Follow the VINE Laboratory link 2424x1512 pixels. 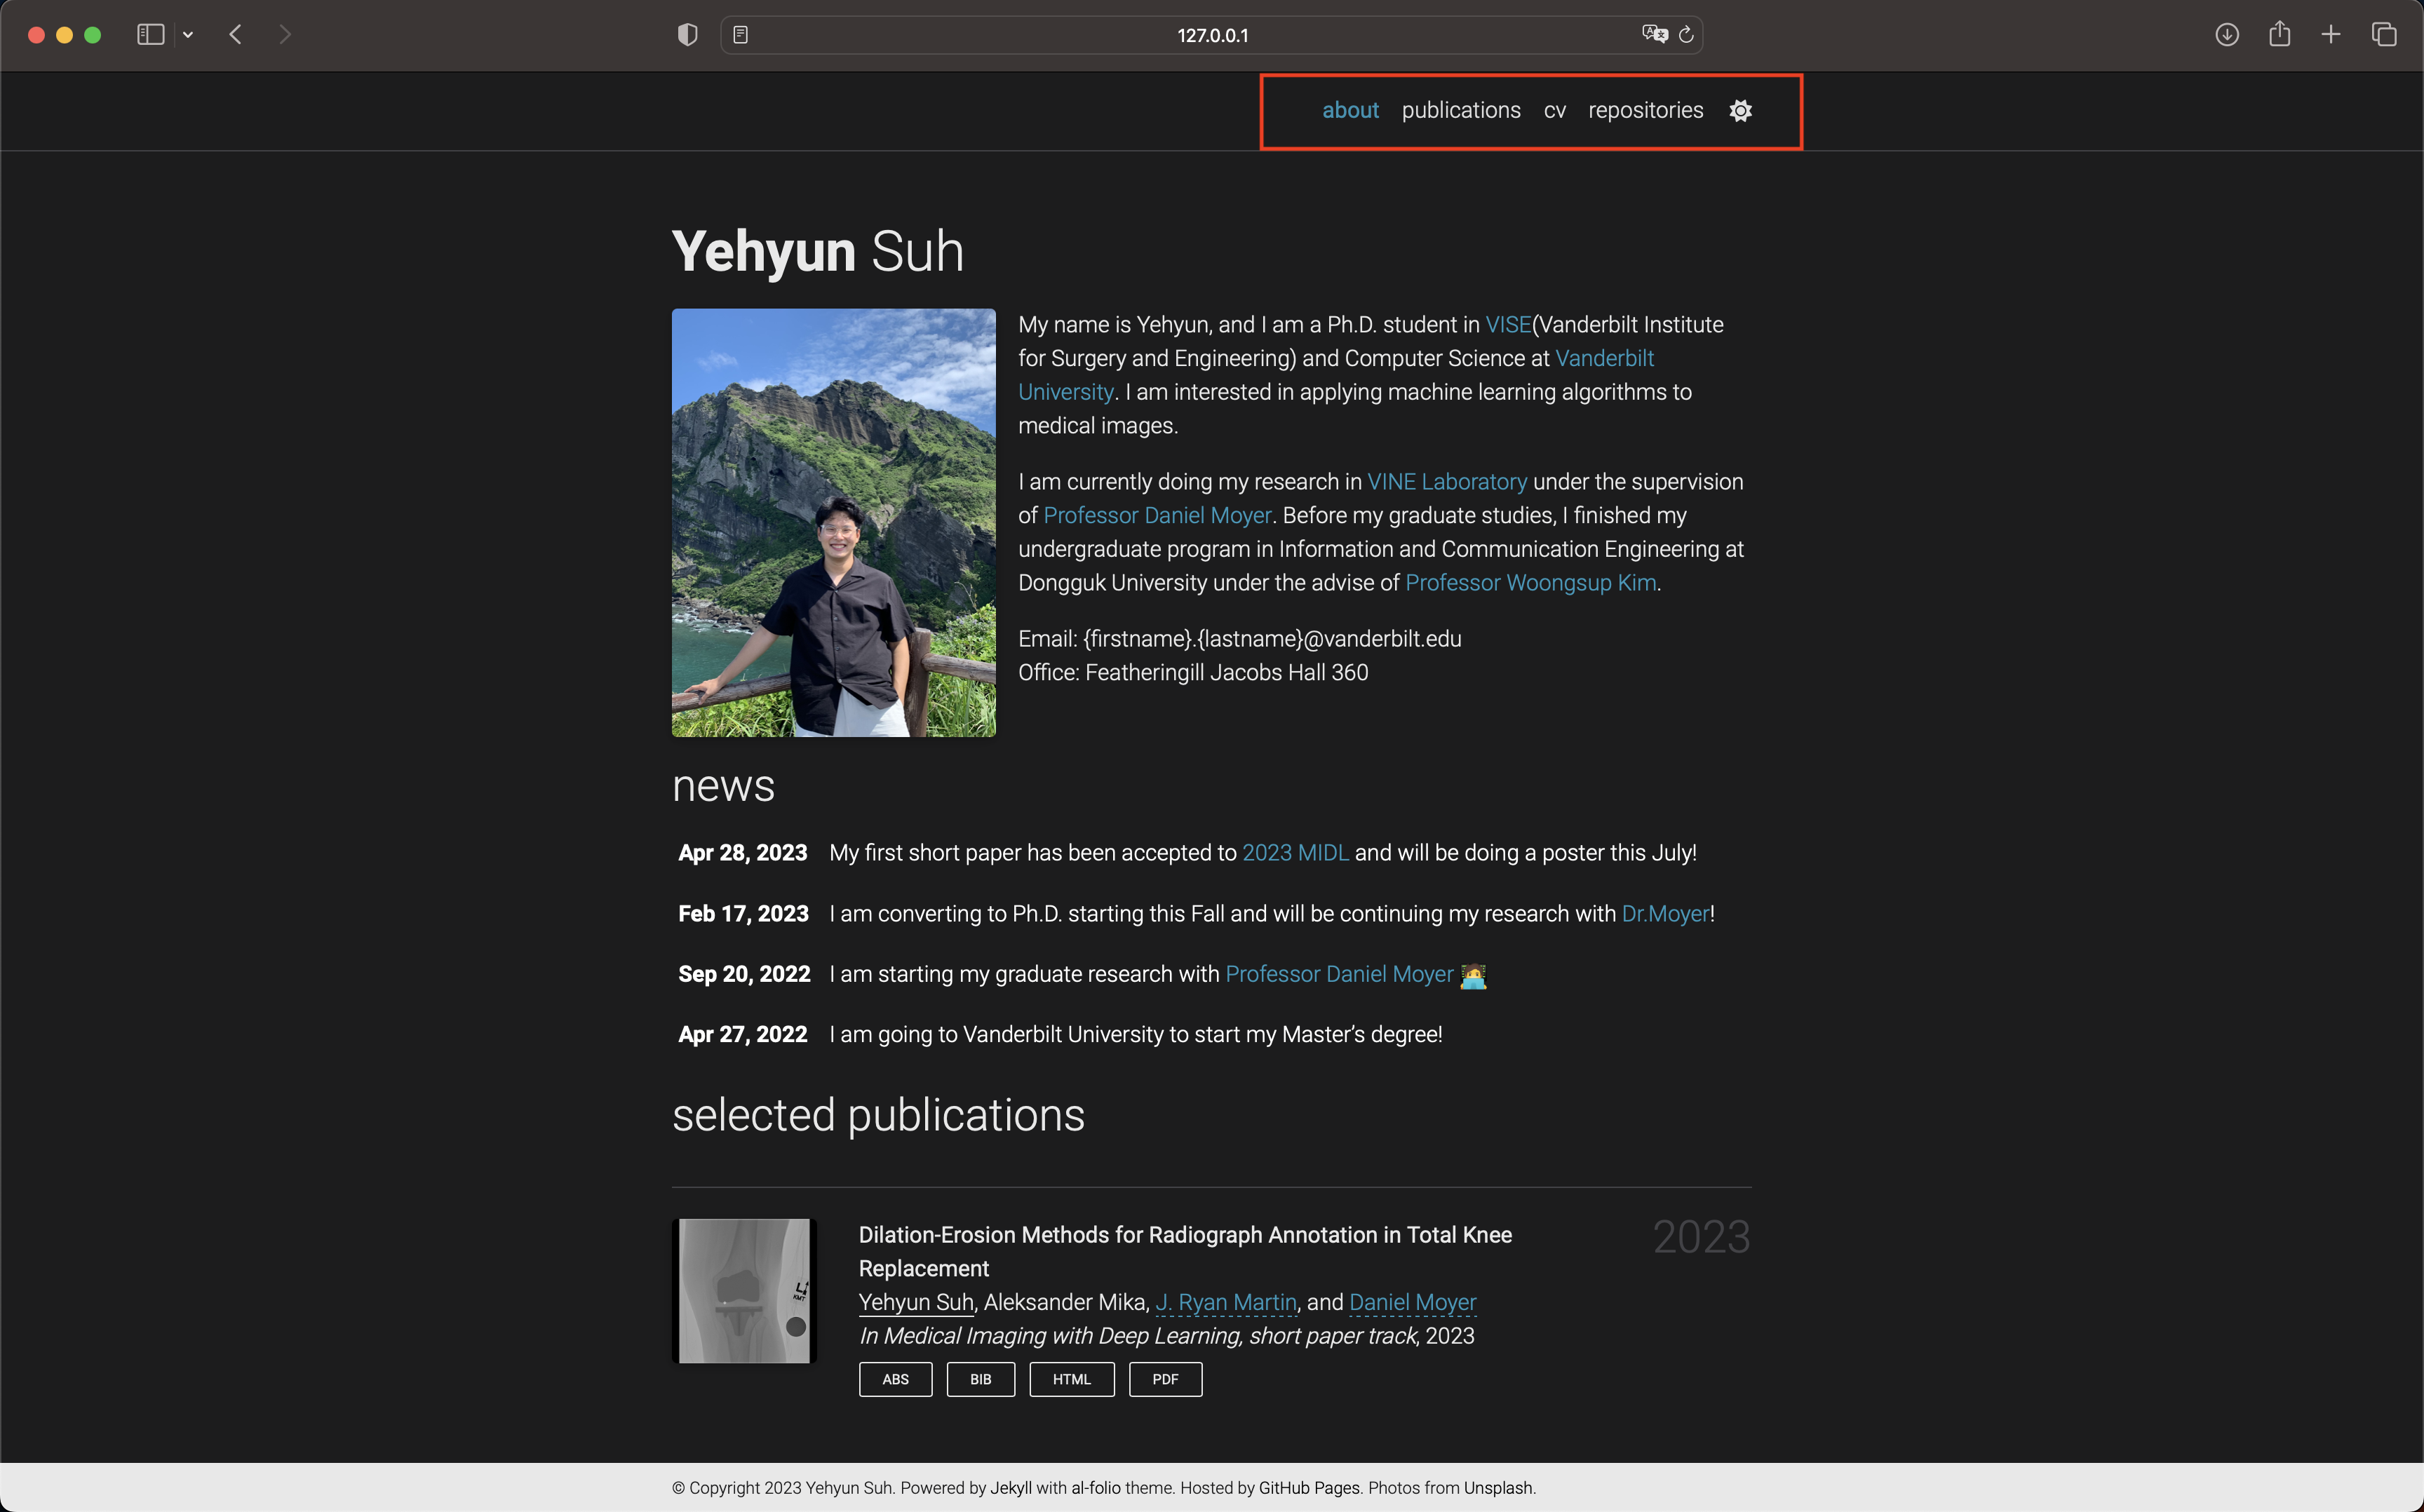[x=1446, y=482]
